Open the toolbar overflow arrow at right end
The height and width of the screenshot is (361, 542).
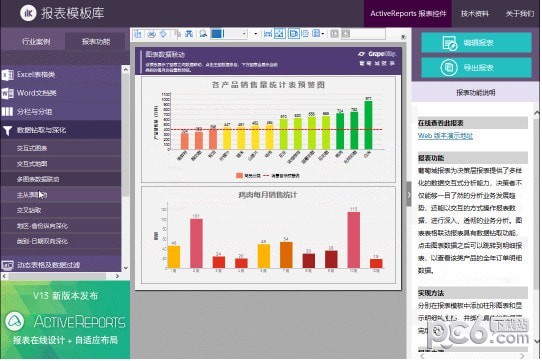pos(403,37)
